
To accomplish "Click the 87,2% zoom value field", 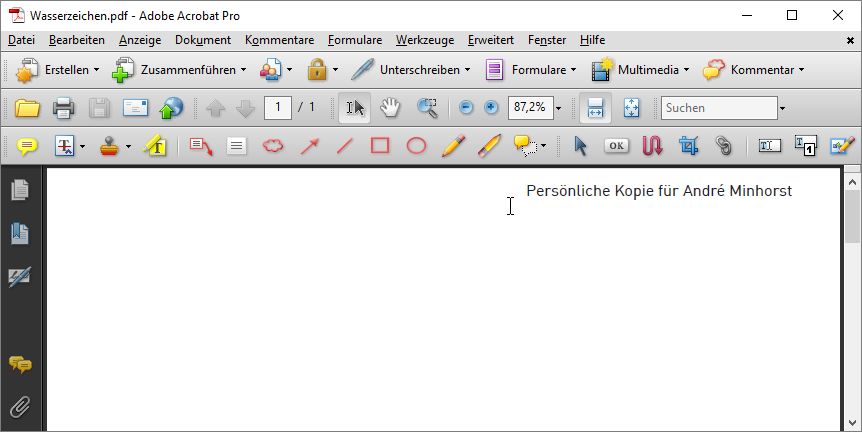I will [x=531, y=107].
